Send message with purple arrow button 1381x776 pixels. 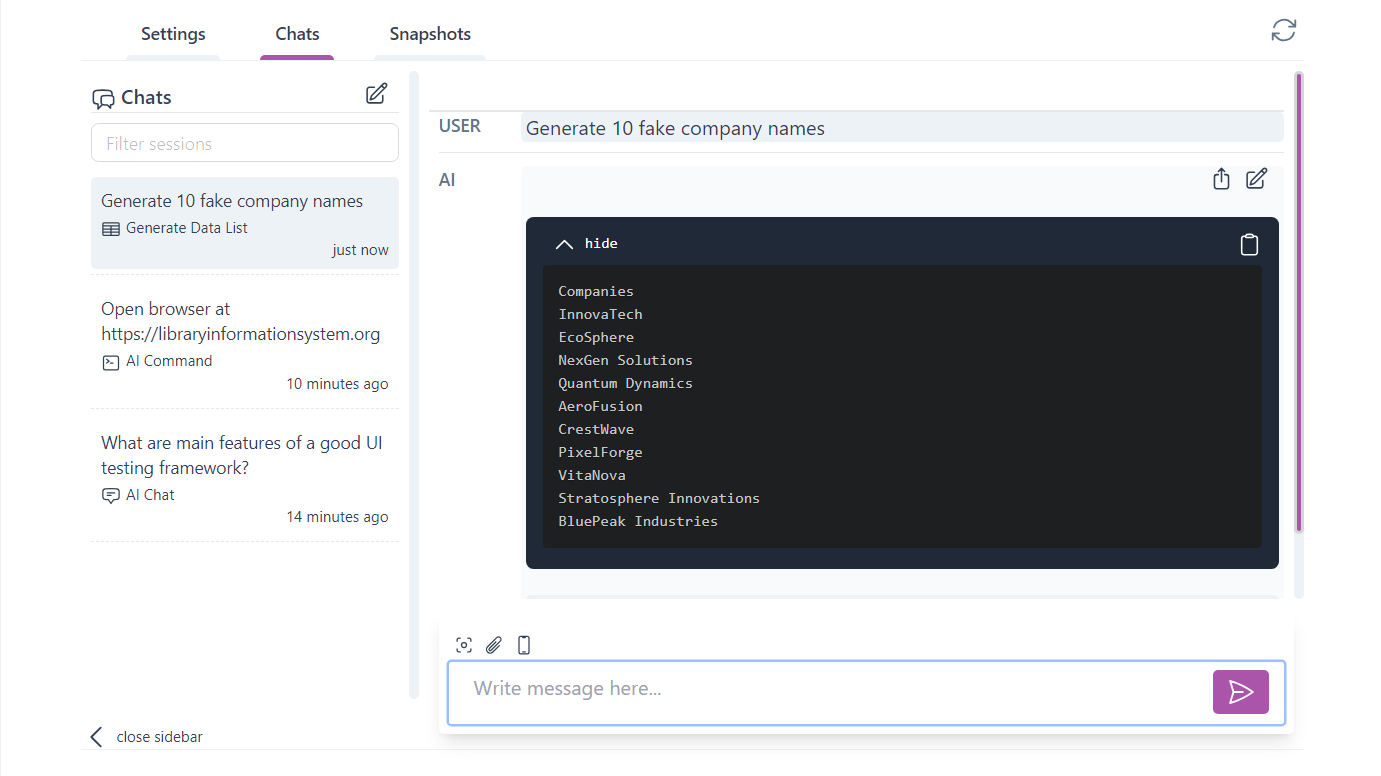click(x=1241, y=692)
